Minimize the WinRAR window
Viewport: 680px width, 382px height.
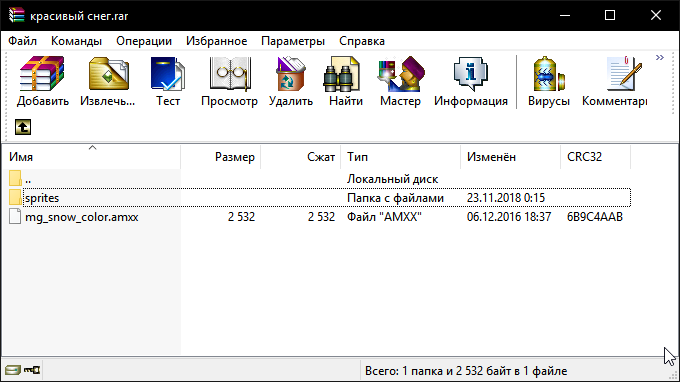565,15
